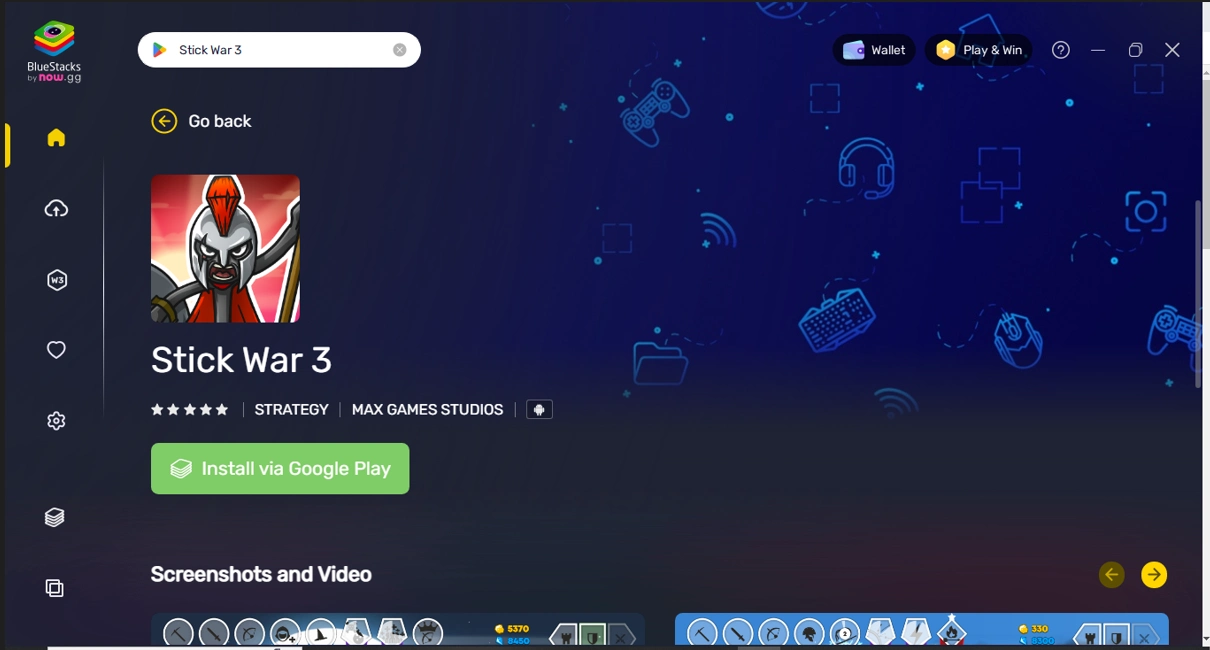This screenshot has height=650, width=1210.
Task: Click the Google Play icon in search bar
Action: tap(159, 50)
